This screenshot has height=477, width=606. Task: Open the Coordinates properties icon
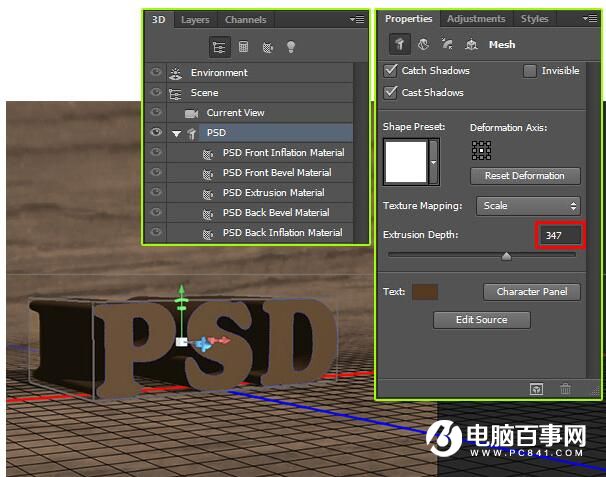click(x=471, y=45)
